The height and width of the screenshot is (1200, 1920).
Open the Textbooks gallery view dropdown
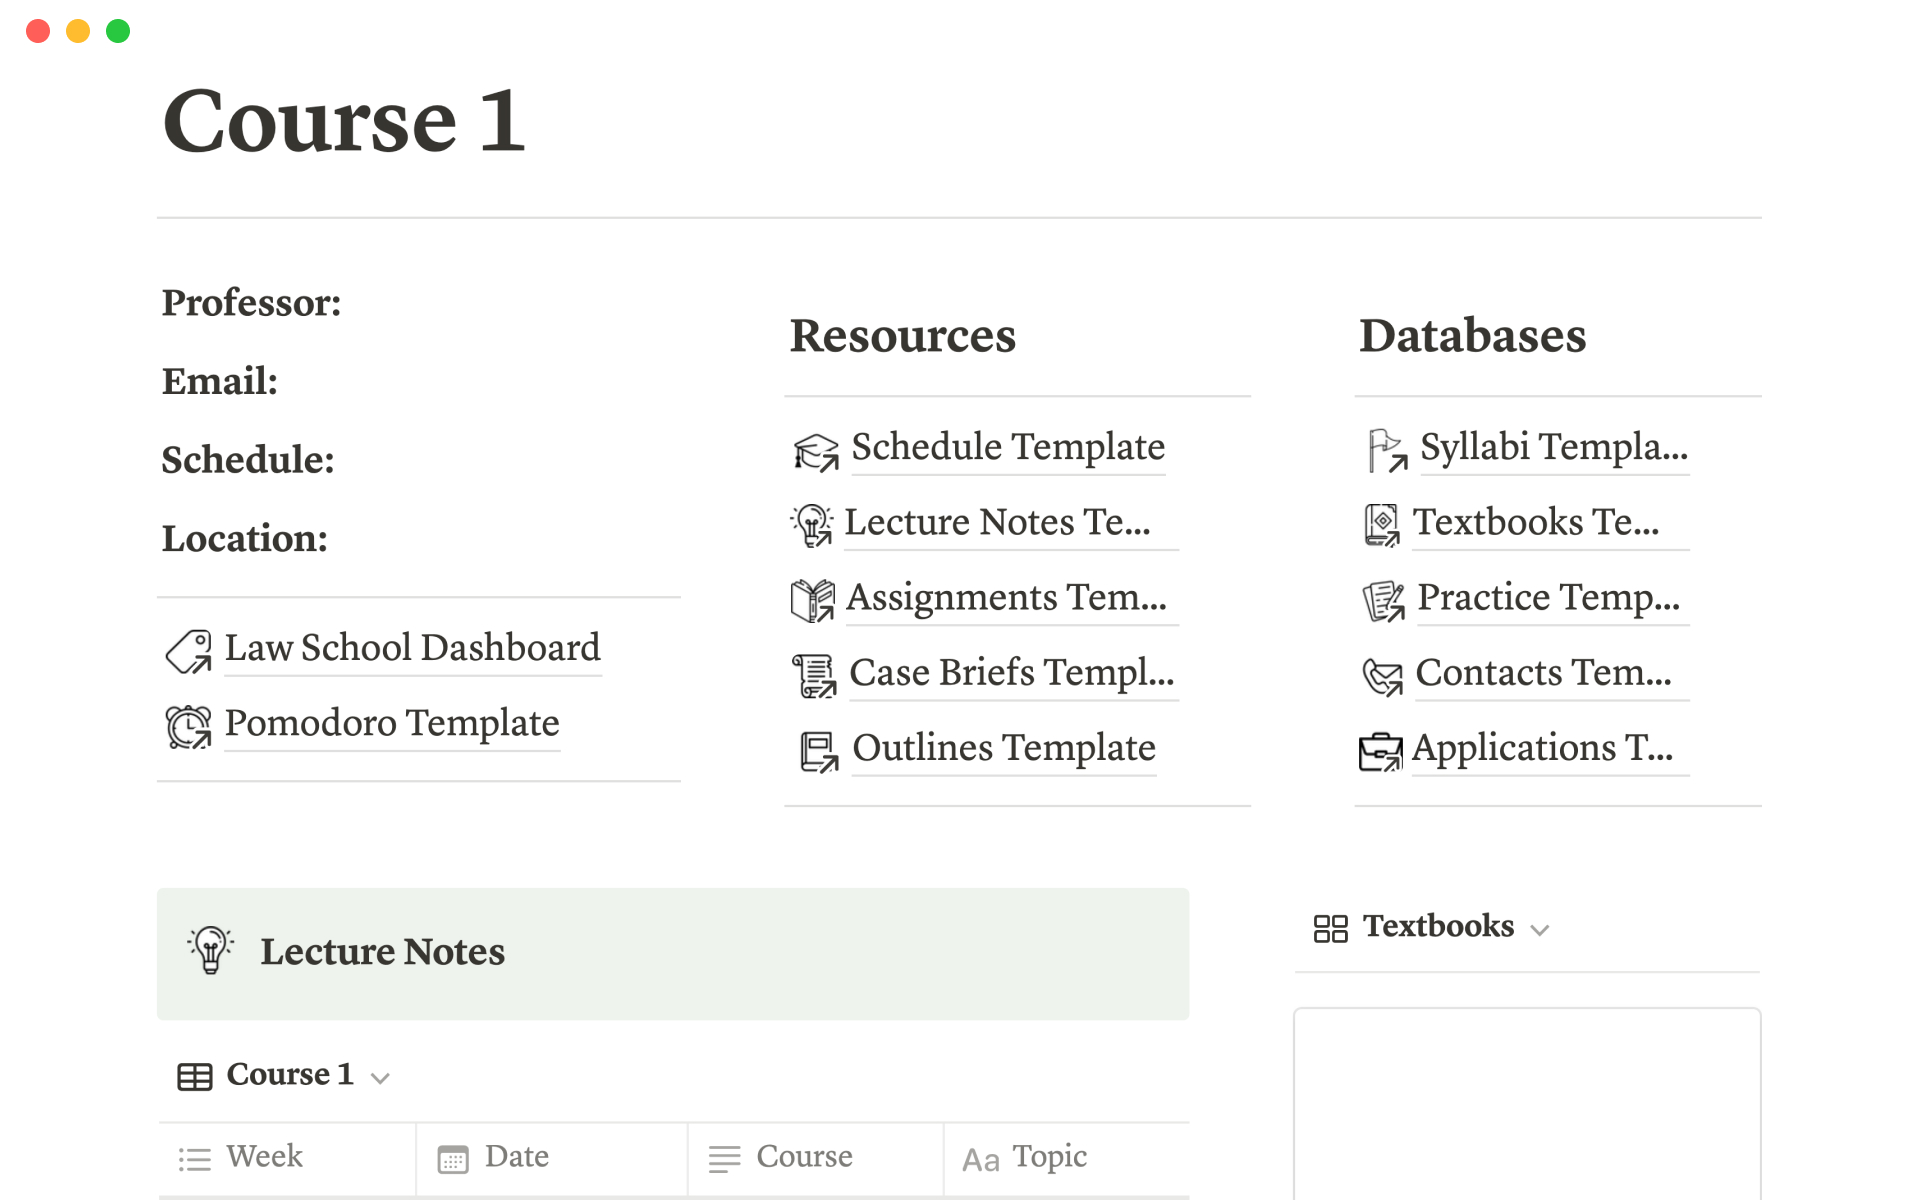point(1438,927)
